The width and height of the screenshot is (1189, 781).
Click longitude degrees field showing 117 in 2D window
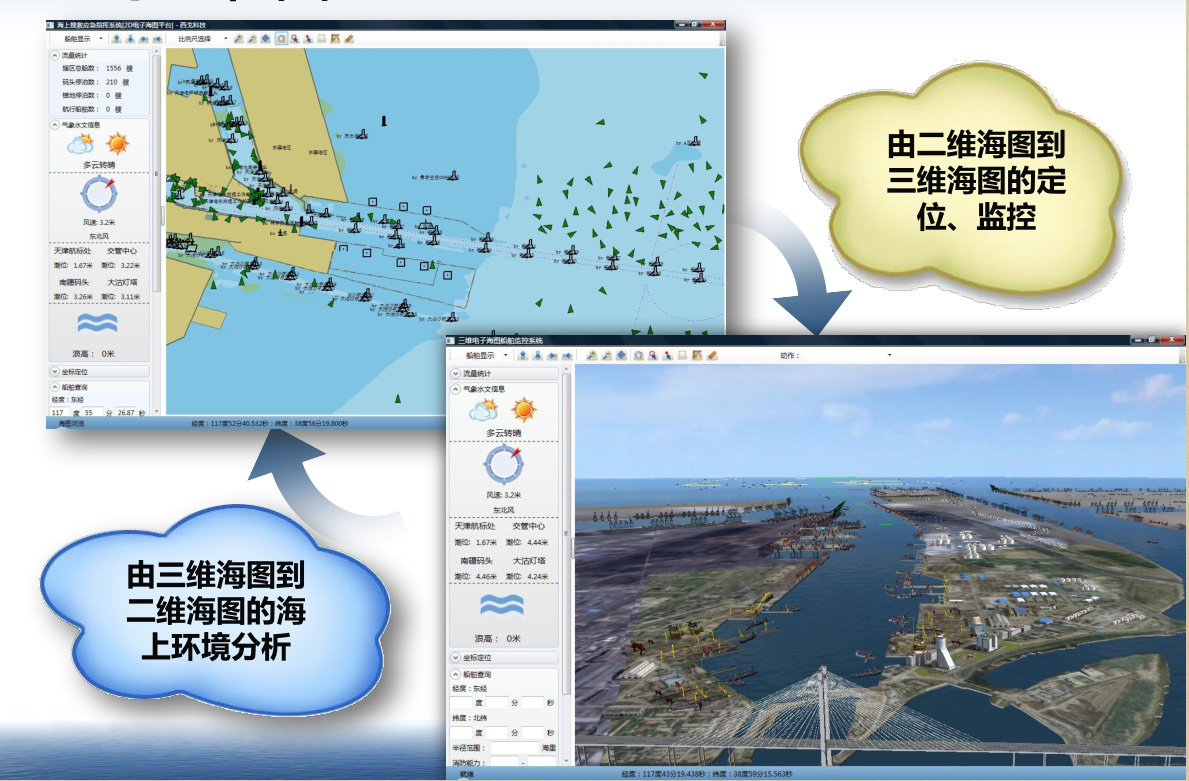tap(60, 412)
